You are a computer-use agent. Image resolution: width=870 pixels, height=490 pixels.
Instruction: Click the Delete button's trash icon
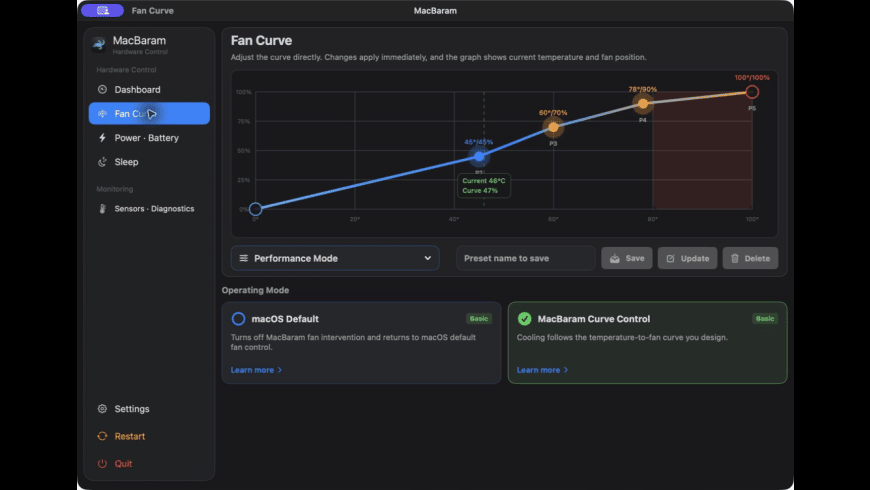pos(735,259)
